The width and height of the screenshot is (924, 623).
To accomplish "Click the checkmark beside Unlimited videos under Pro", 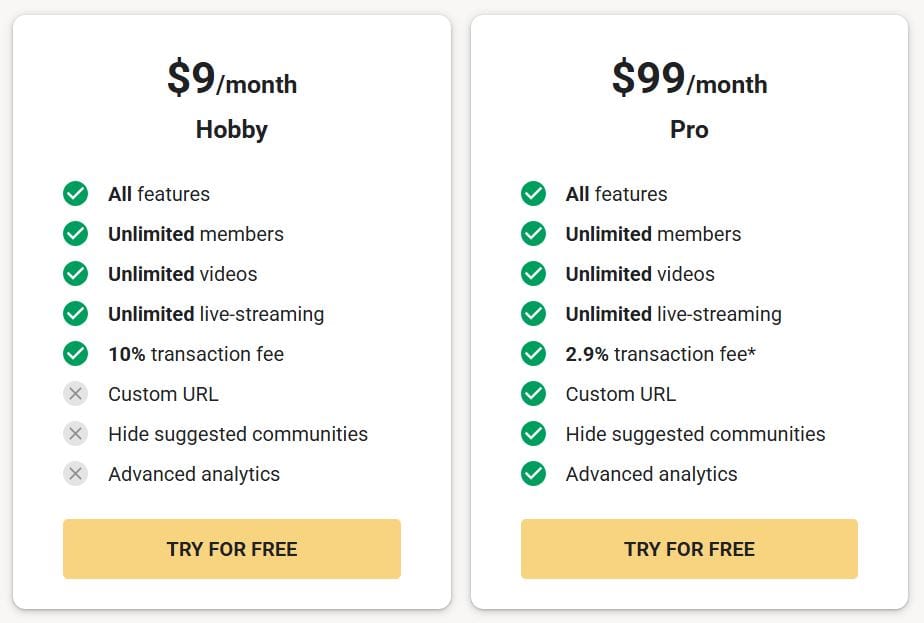I will coord(533,274).
